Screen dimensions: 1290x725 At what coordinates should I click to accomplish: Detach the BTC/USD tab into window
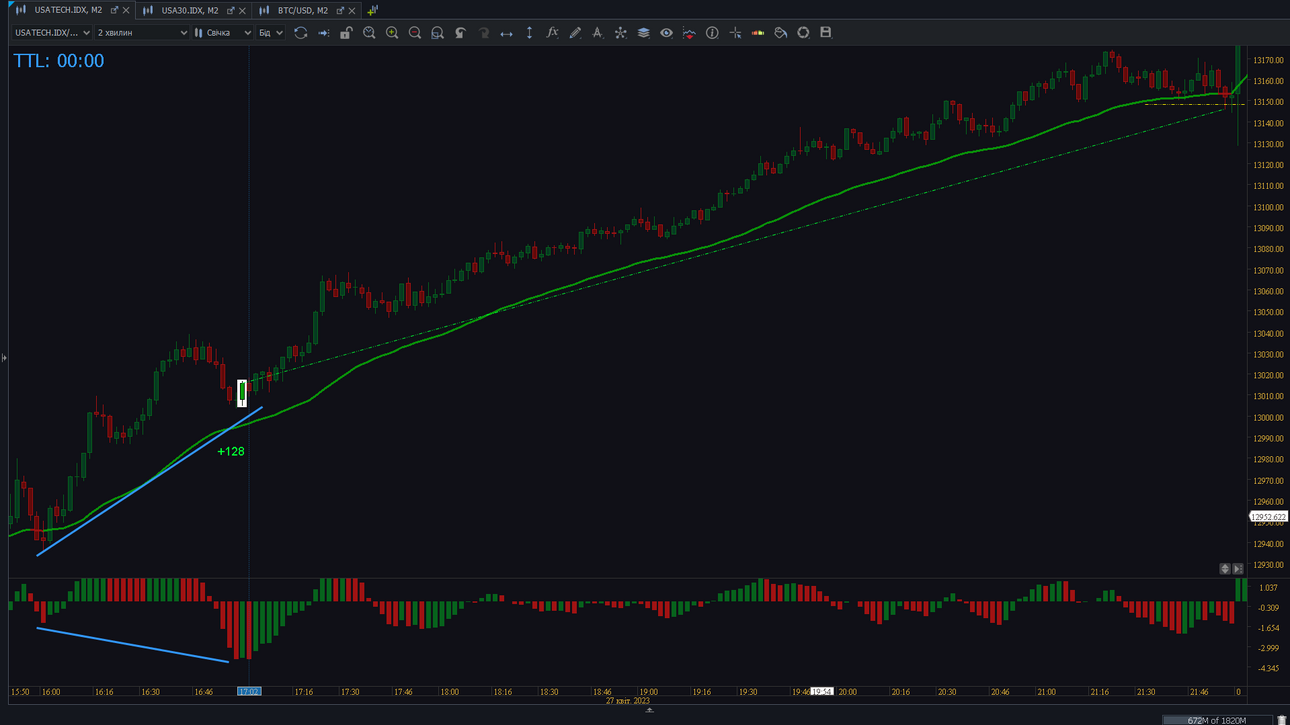(x=340, y=10)
